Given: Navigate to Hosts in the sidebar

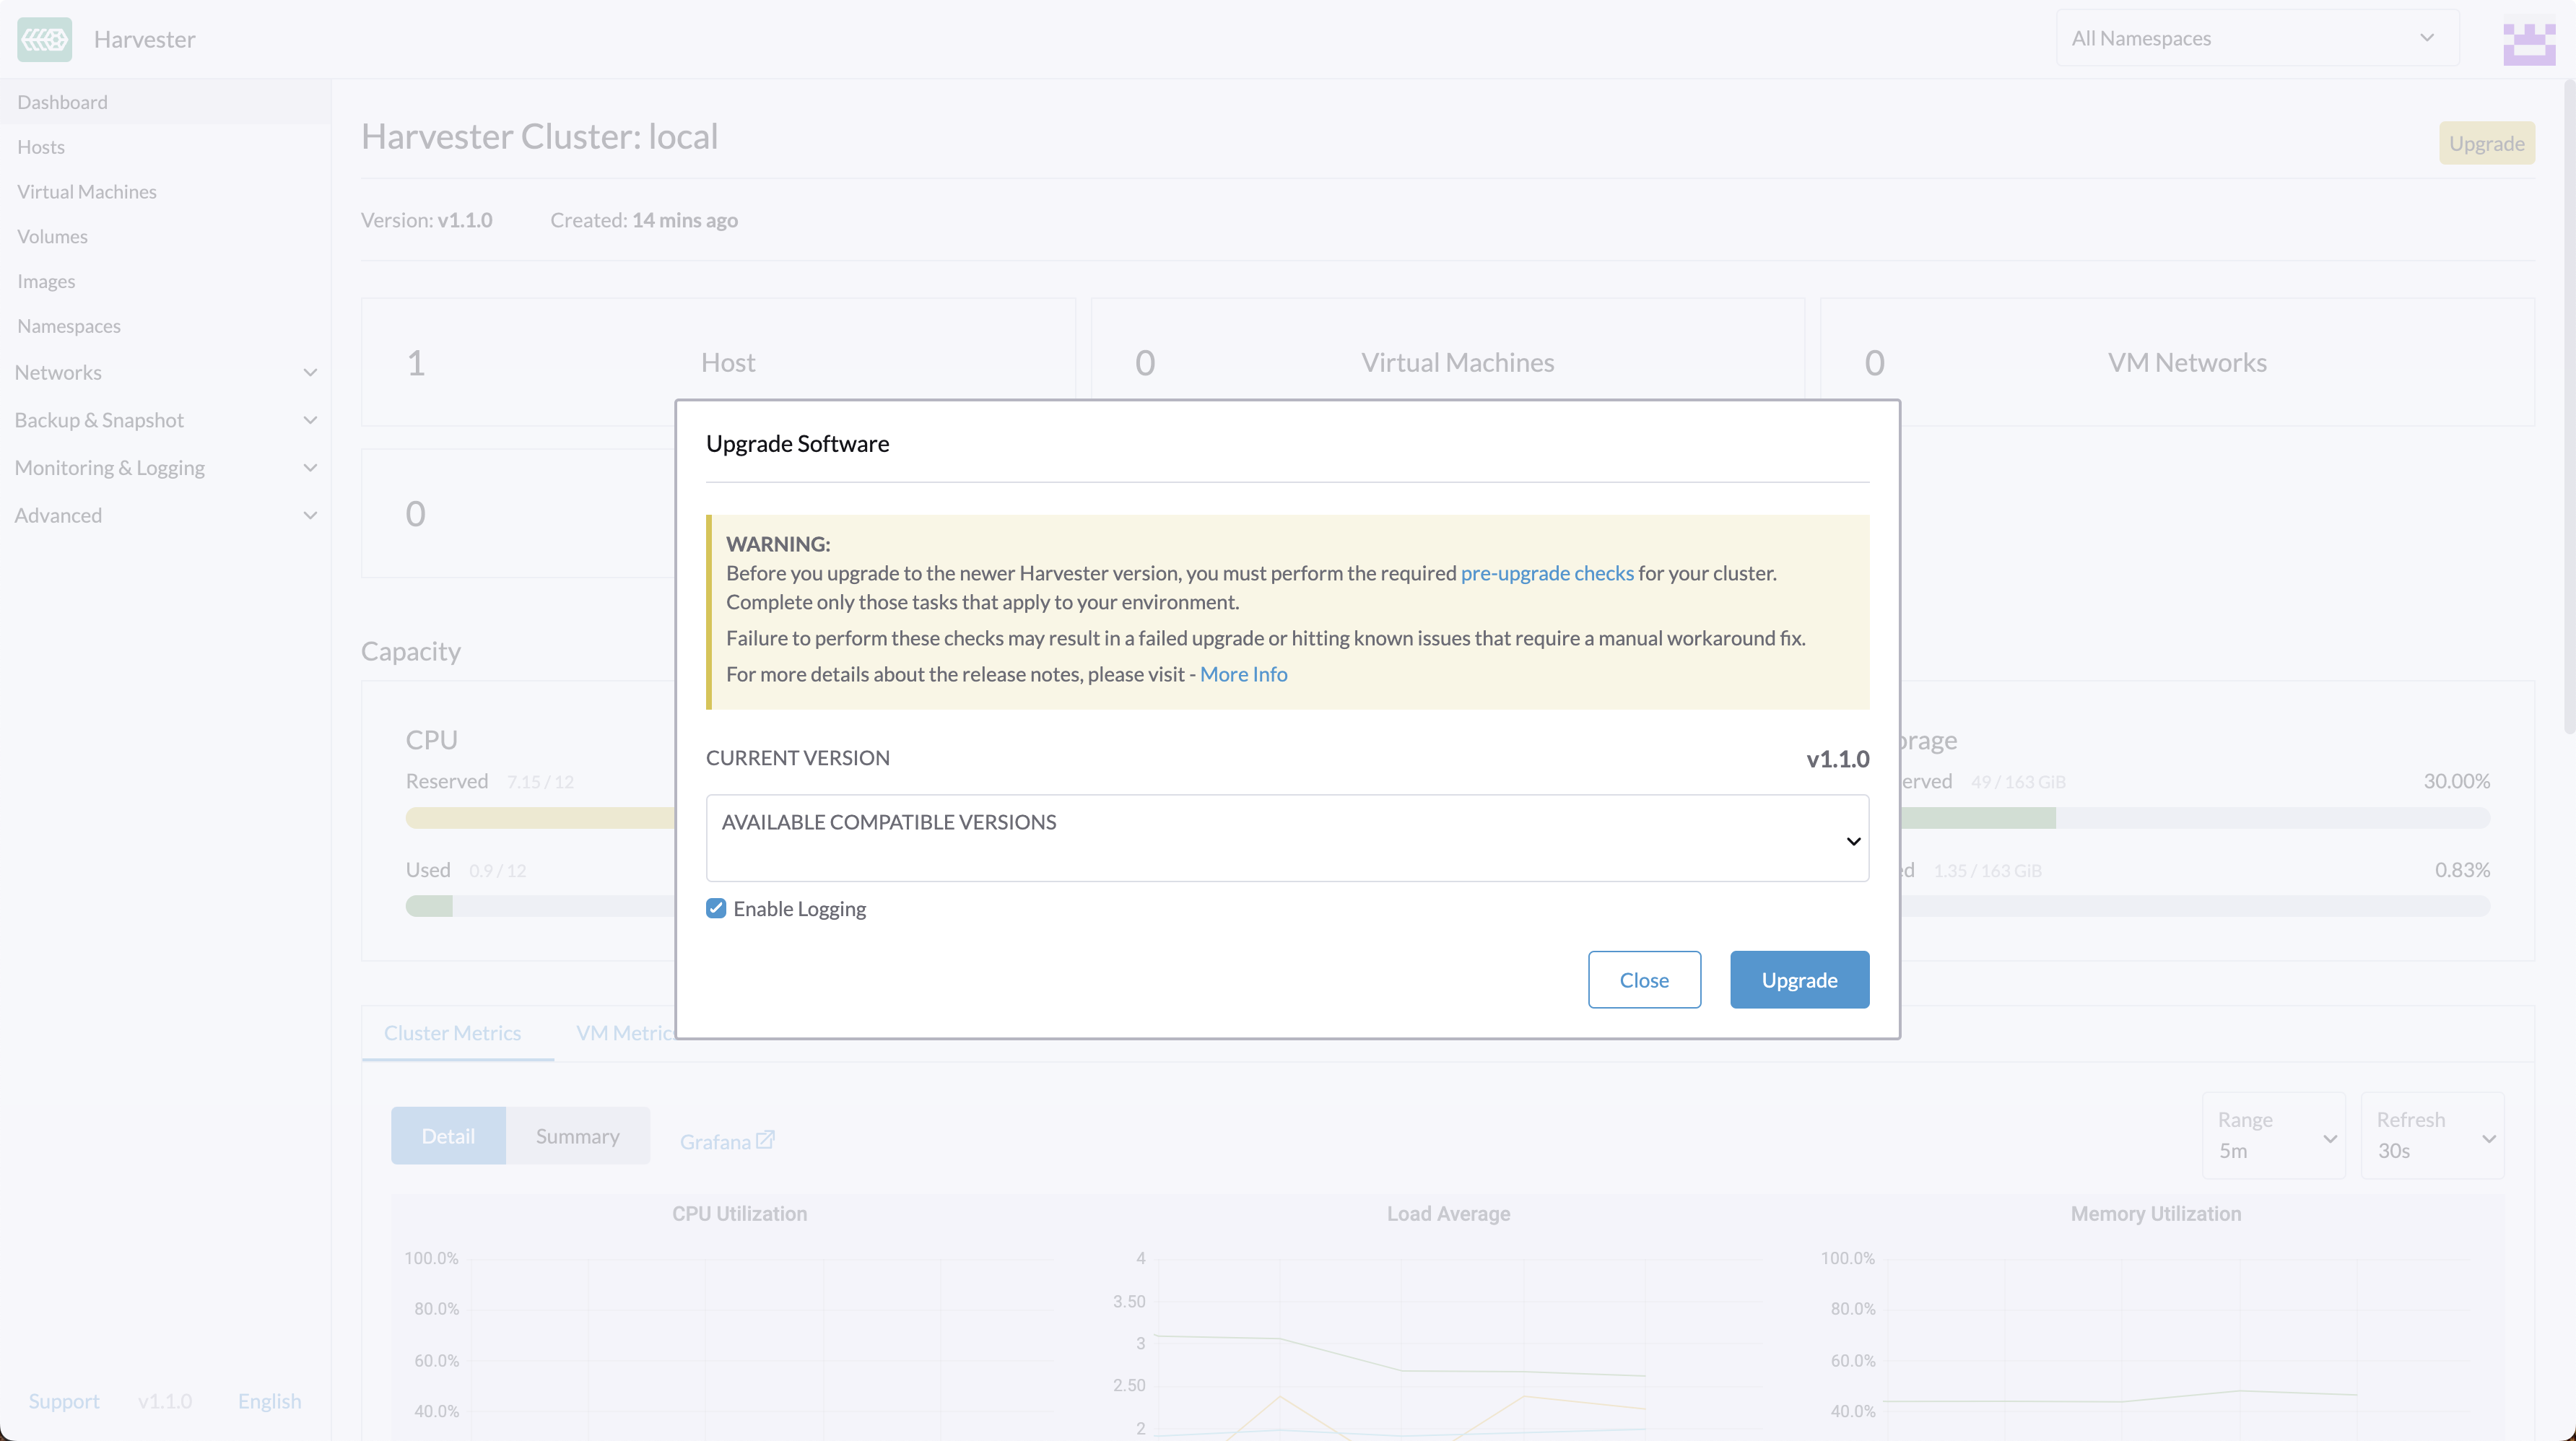Looking at the screenshot, I should pyautogui.click(x=41, y=146).
